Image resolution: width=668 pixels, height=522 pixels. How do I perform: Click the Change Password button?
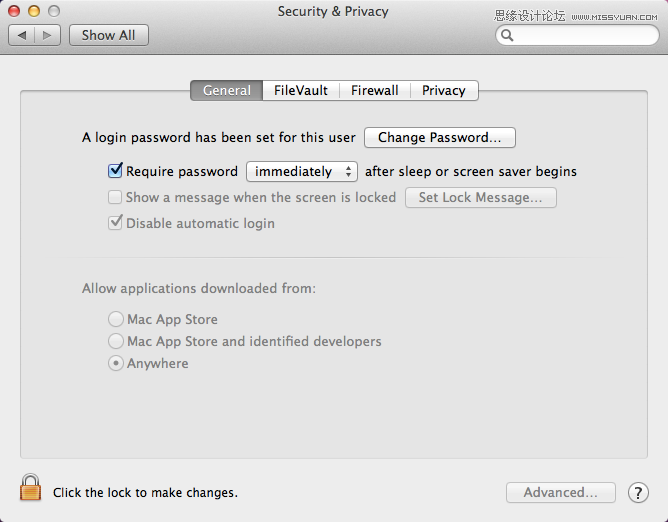440,138
